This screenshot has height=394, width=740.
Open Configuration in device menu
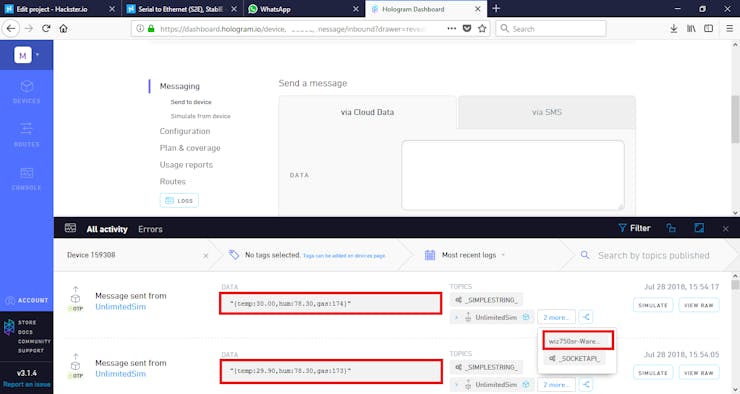pyautogui.click(x=185, y=131)
